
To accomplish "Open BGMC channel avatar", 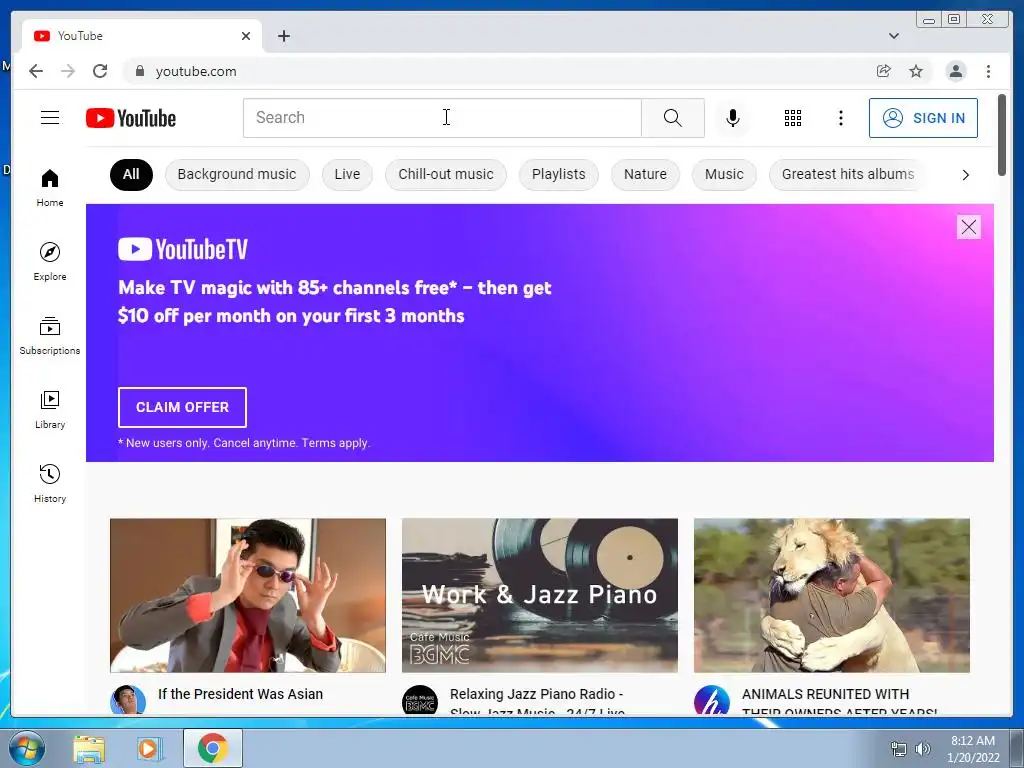I will (x=419, y=700).
